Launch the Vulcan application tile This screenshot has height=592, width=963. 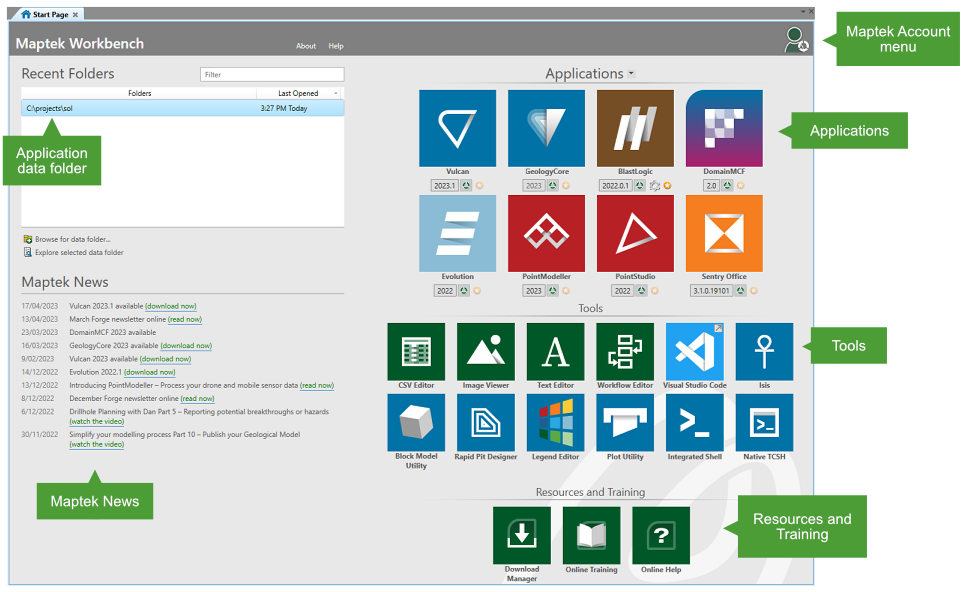click(x=457, y=128)
